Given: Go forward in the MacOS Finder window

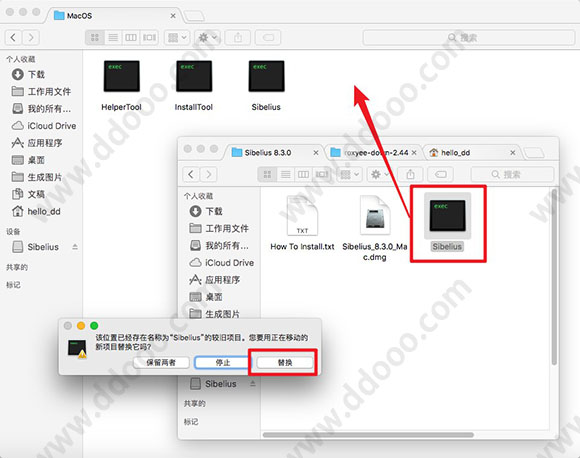Looking at the screenshot, I should (x=31, y=37).
